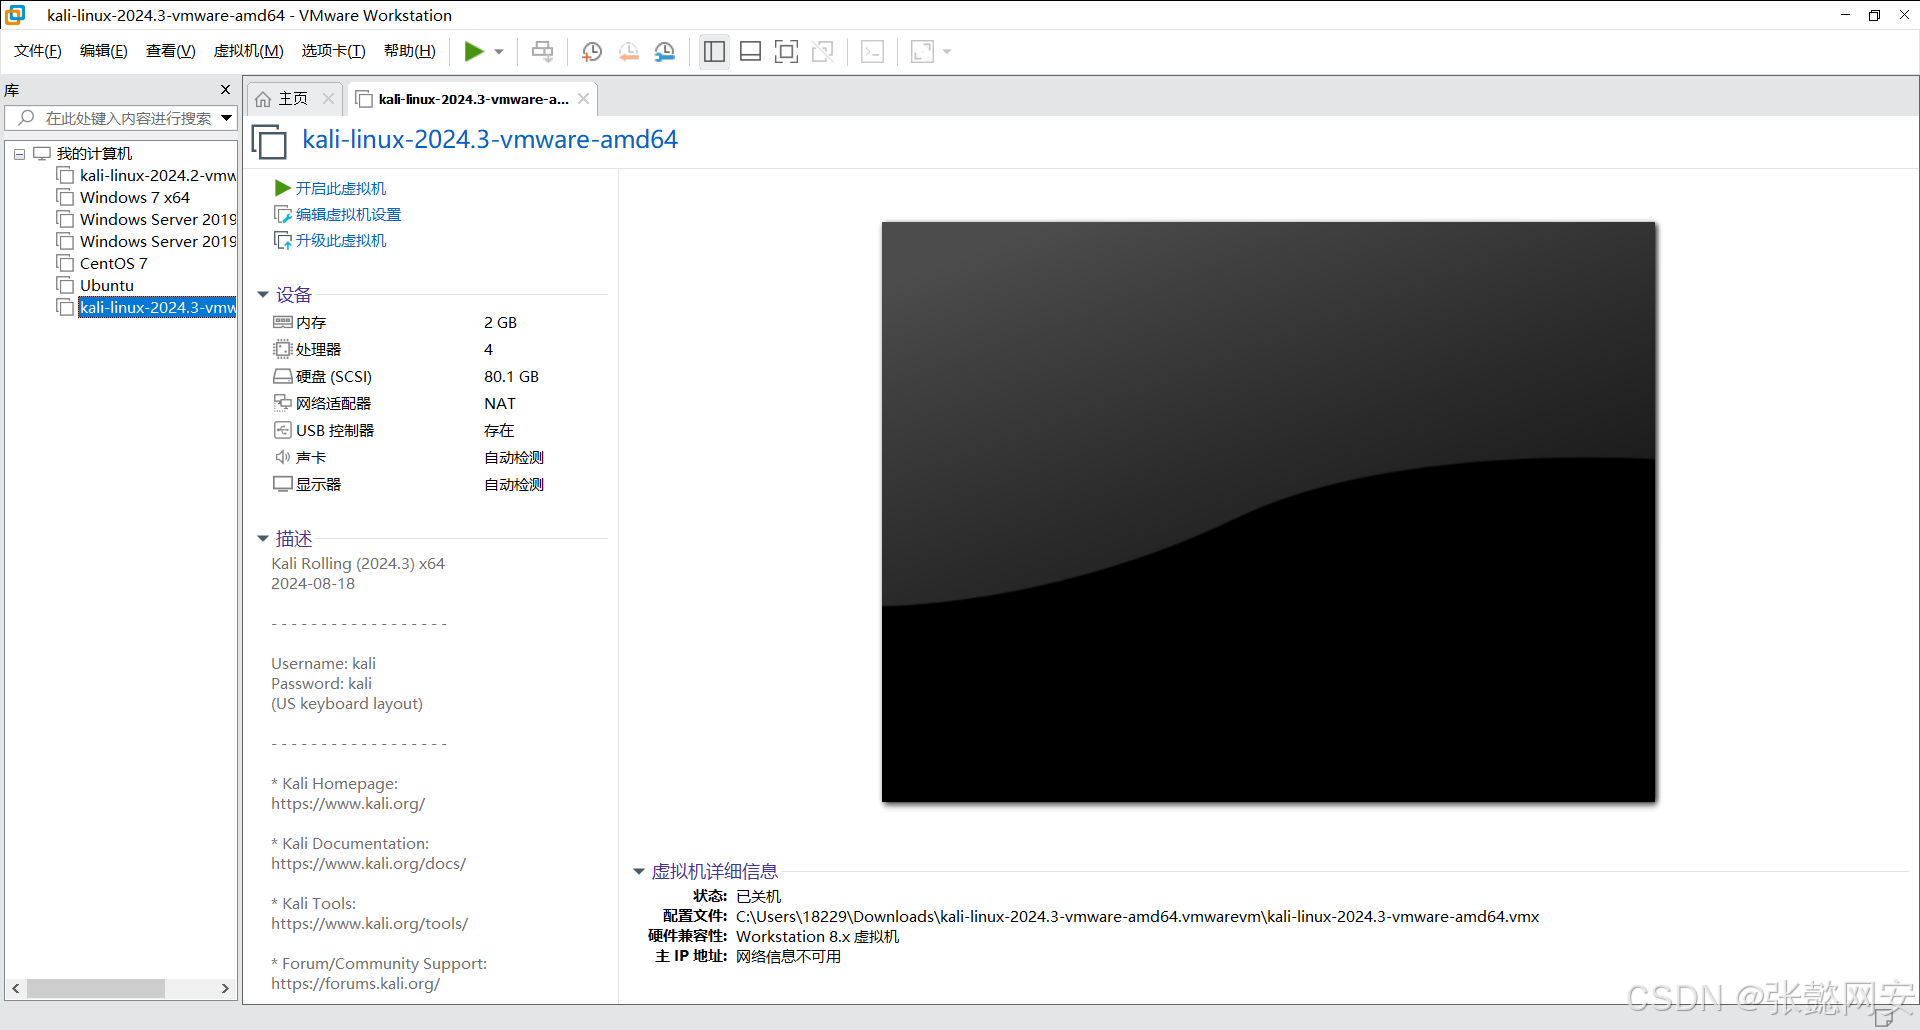Click the 内存 device icon
Screen dimensions: 1920x1030
(x=283, y=322)
